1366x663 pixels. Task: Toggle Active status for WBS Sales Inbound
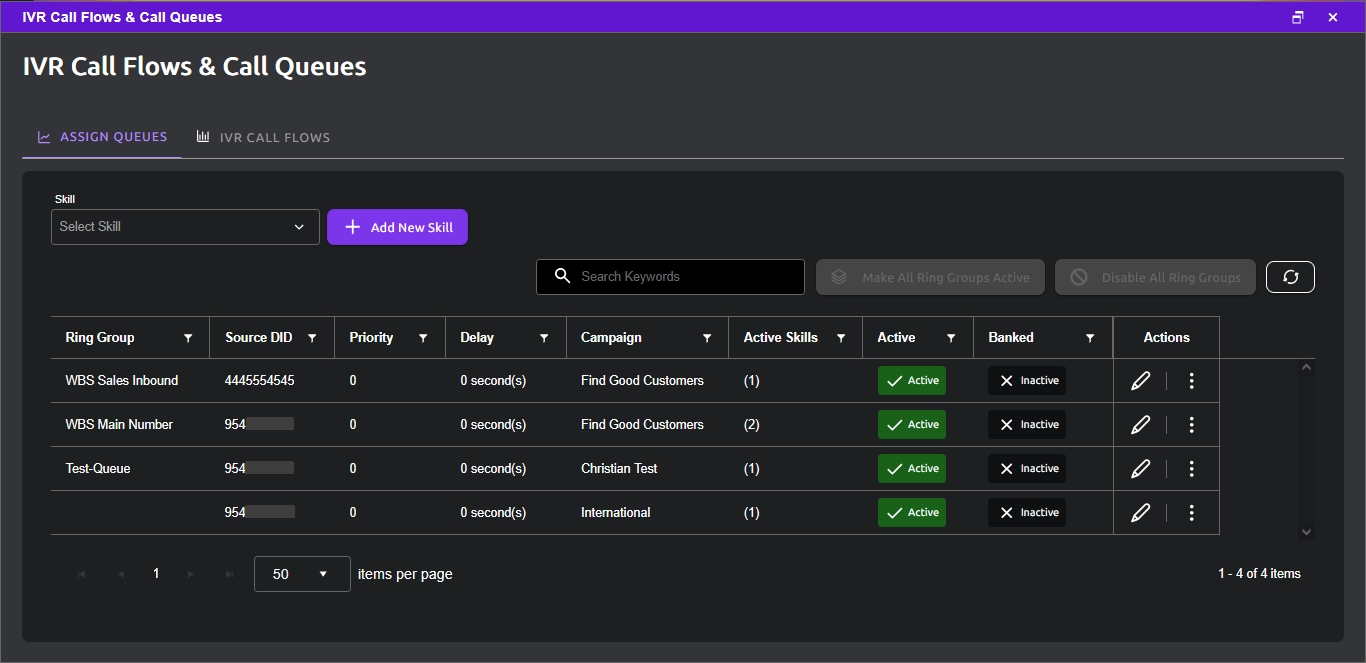pos(912,381)
